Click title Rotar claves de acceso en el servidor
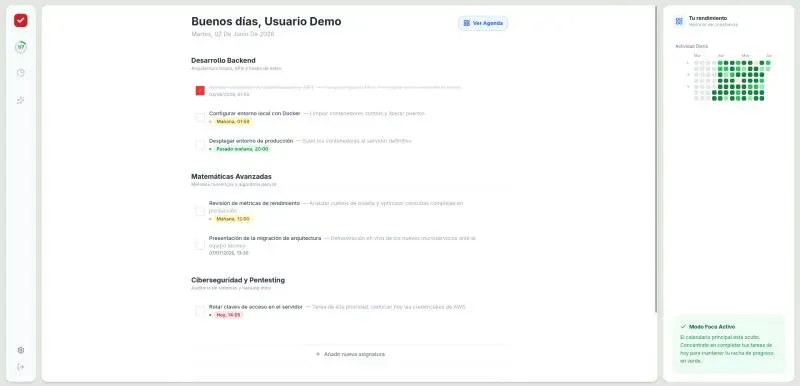Image resolution: width=800 pixels, height=386 pixels. click(x=256, y=307)
